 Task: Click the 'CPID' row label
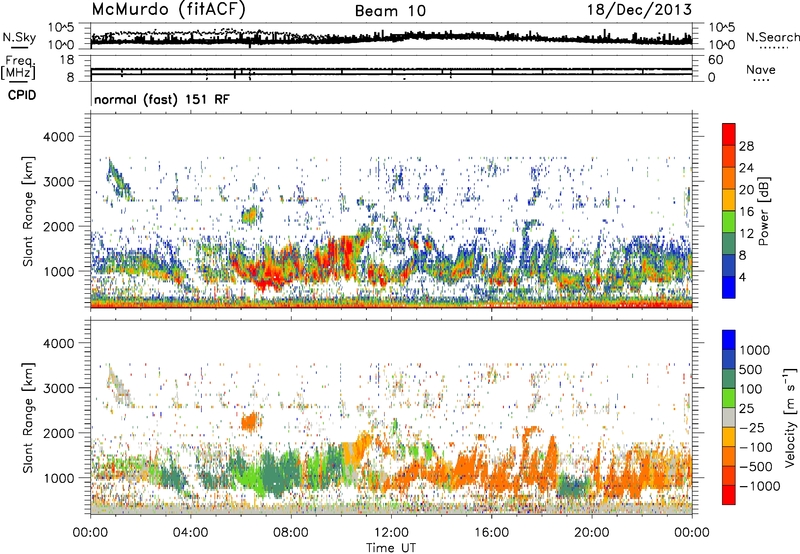click(x=22, y=95)
